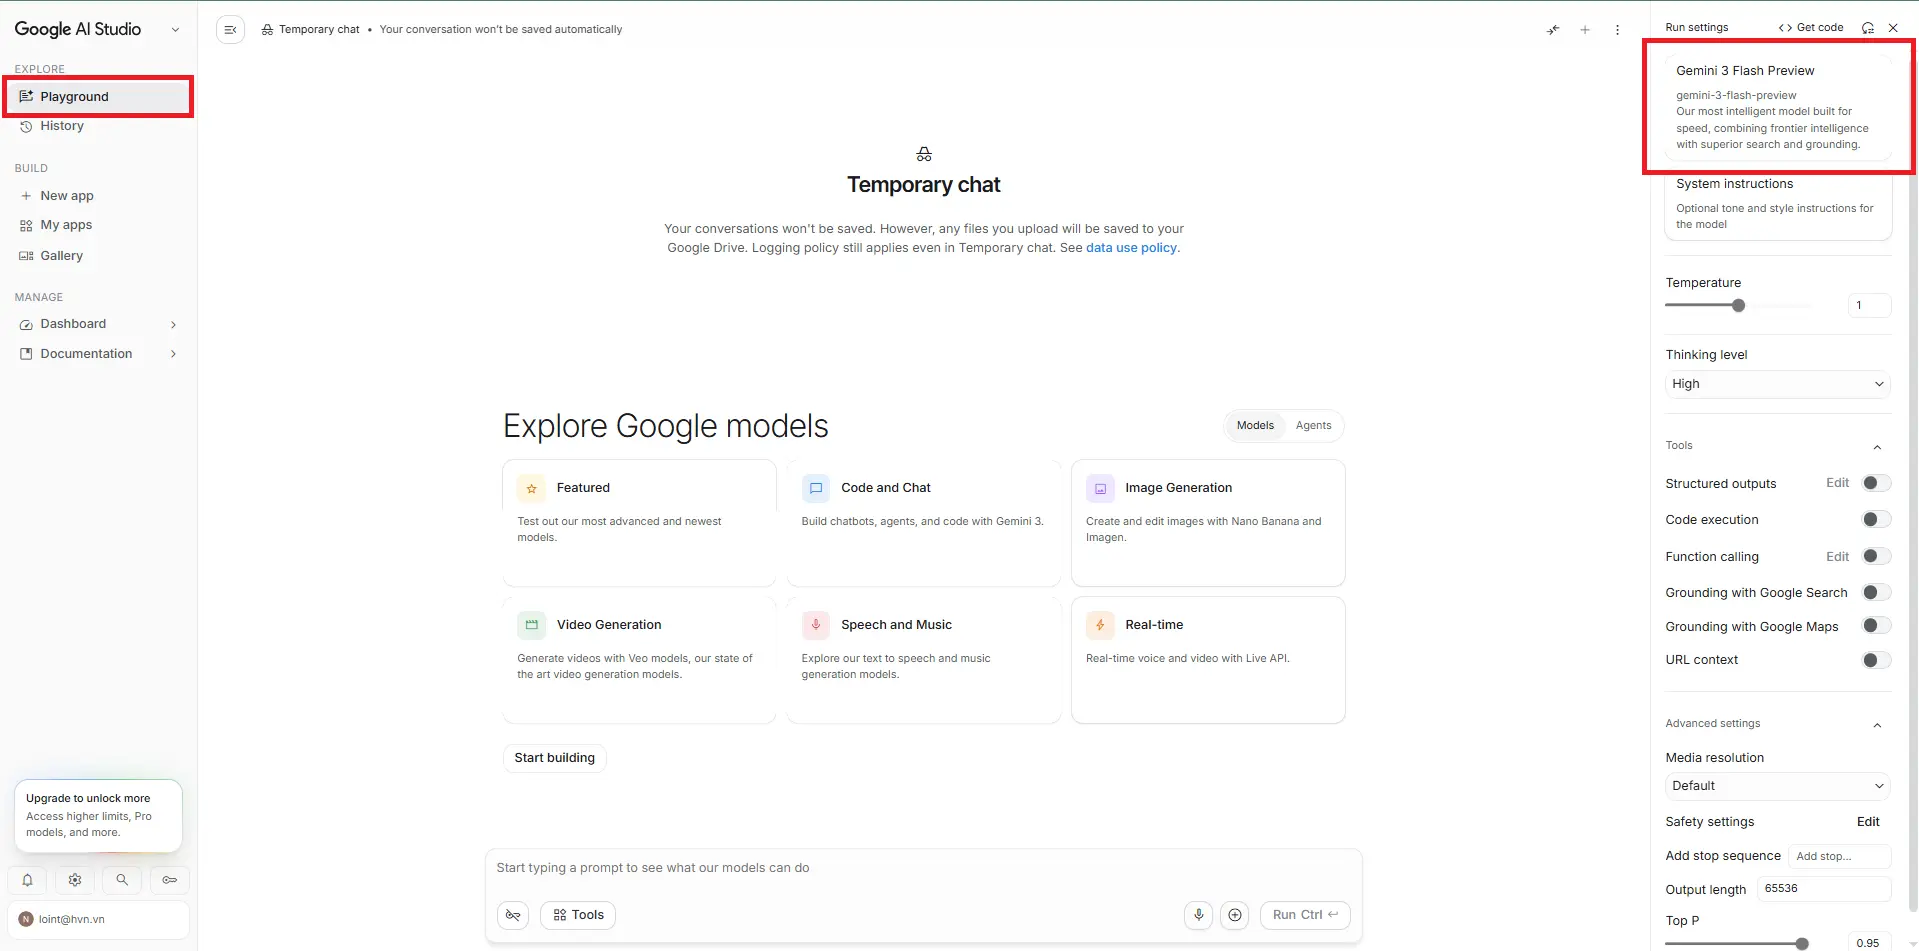Image resolution: width=1919 pixels, height=951 pixels.
Task: Expand the Dashboard submenu chevron
Action: (x=174, y=325)
